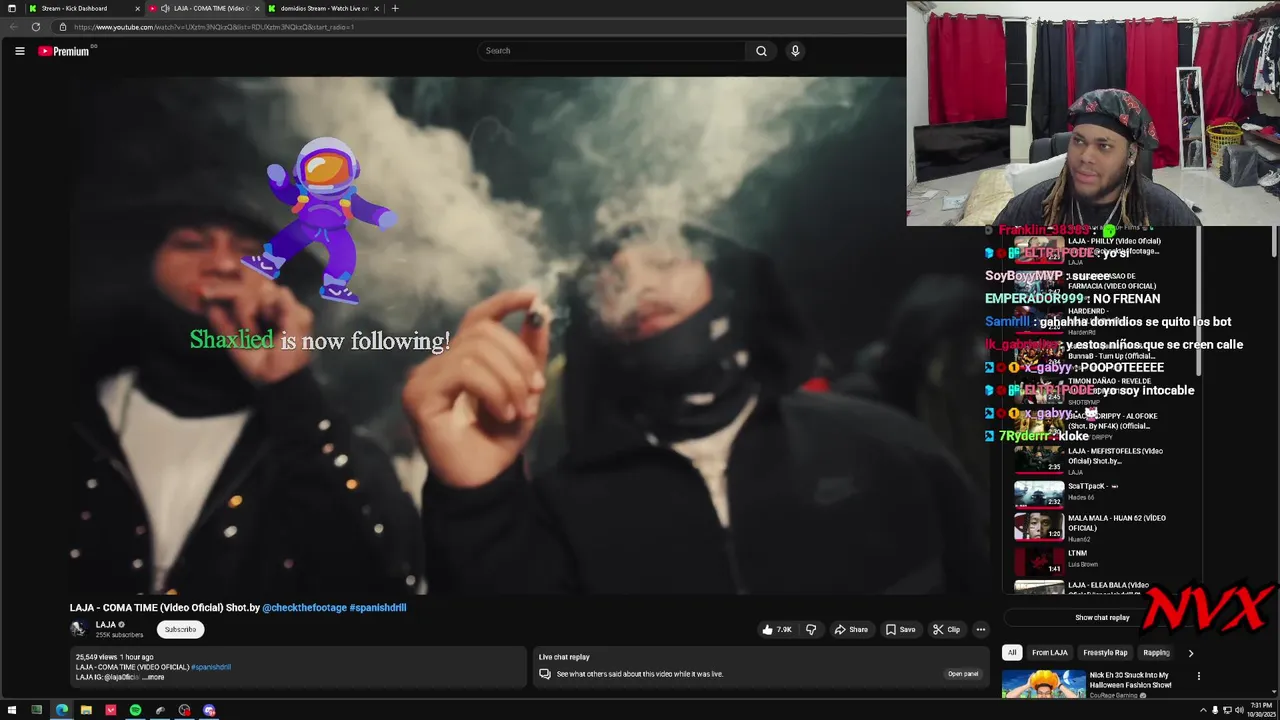Image resolution: width=1280 pixels, height=720 pixels.
Task: Open the Windows Start menu
Action: coord(11,710)
